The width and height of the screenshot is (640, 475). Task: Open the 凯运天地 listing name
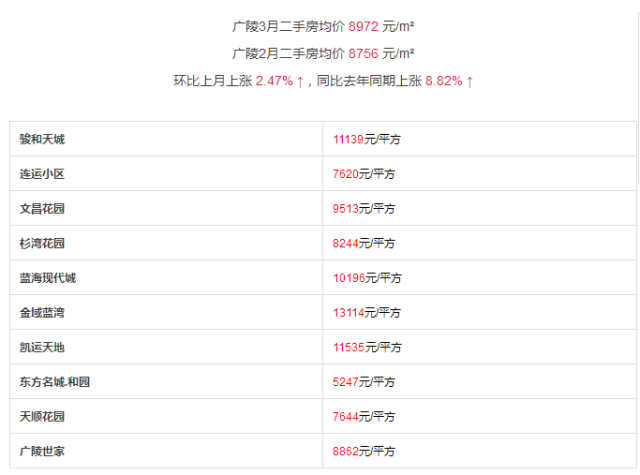pos(42,347)
